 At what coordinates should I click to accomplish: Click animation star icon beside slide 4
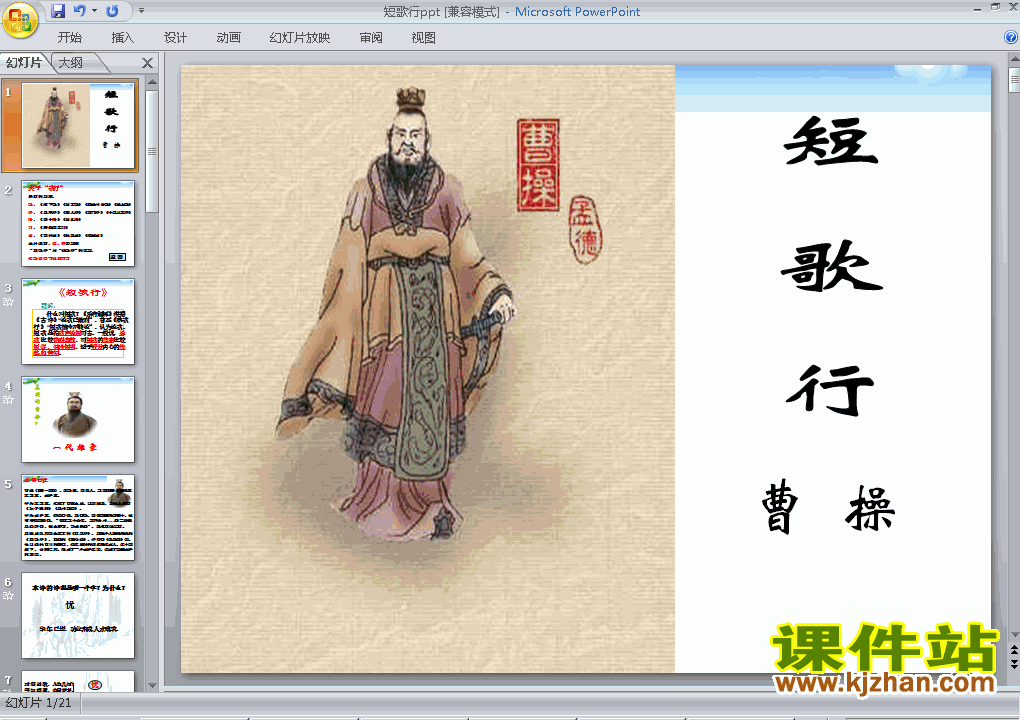[8, 400]
